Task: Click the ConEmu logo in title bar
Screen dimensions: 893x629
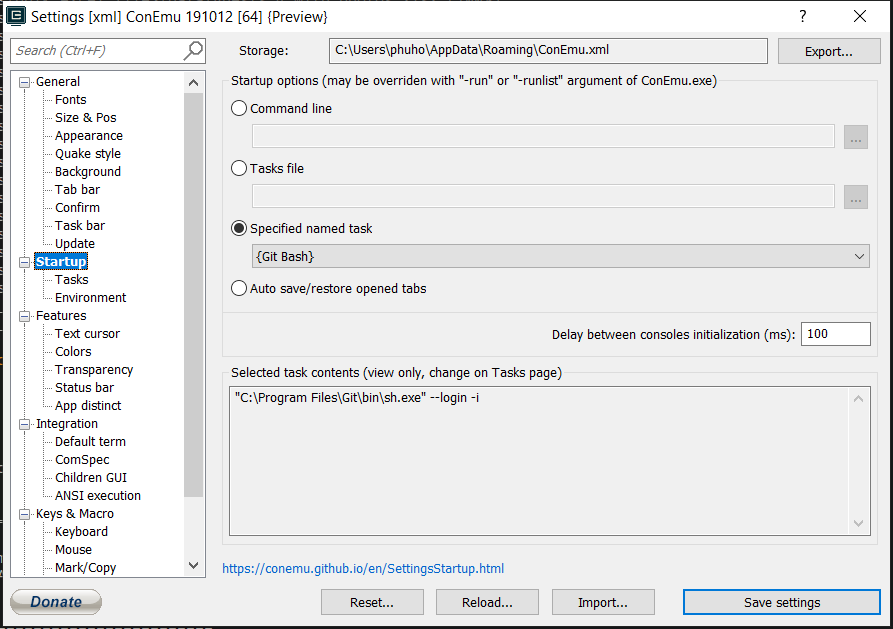Action: [x=16, y=16]
